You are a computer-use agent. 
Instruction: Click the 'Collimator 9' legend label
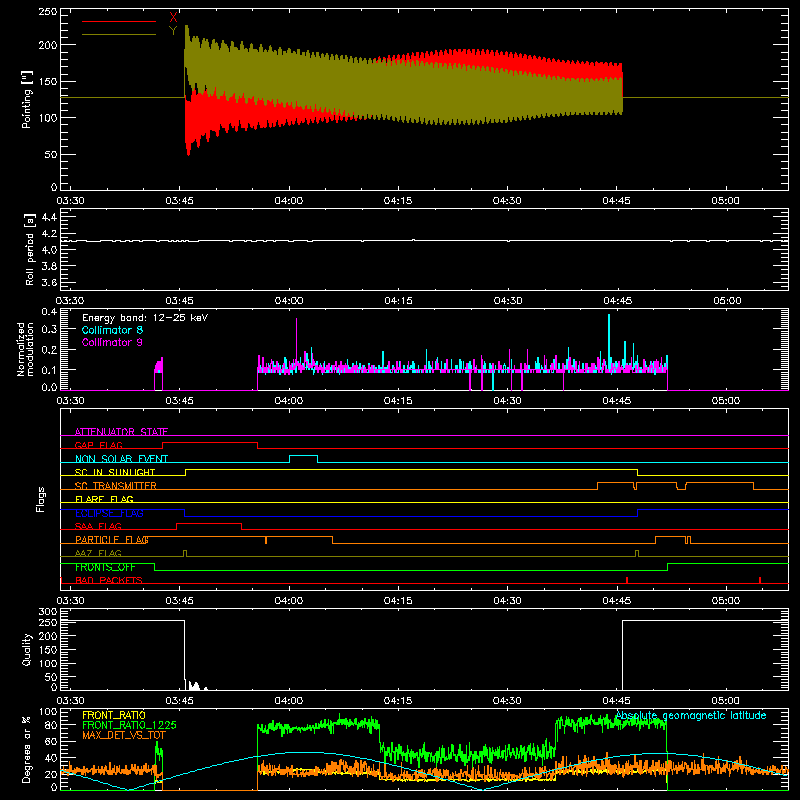pyautogui.click(x=112, y=342)
